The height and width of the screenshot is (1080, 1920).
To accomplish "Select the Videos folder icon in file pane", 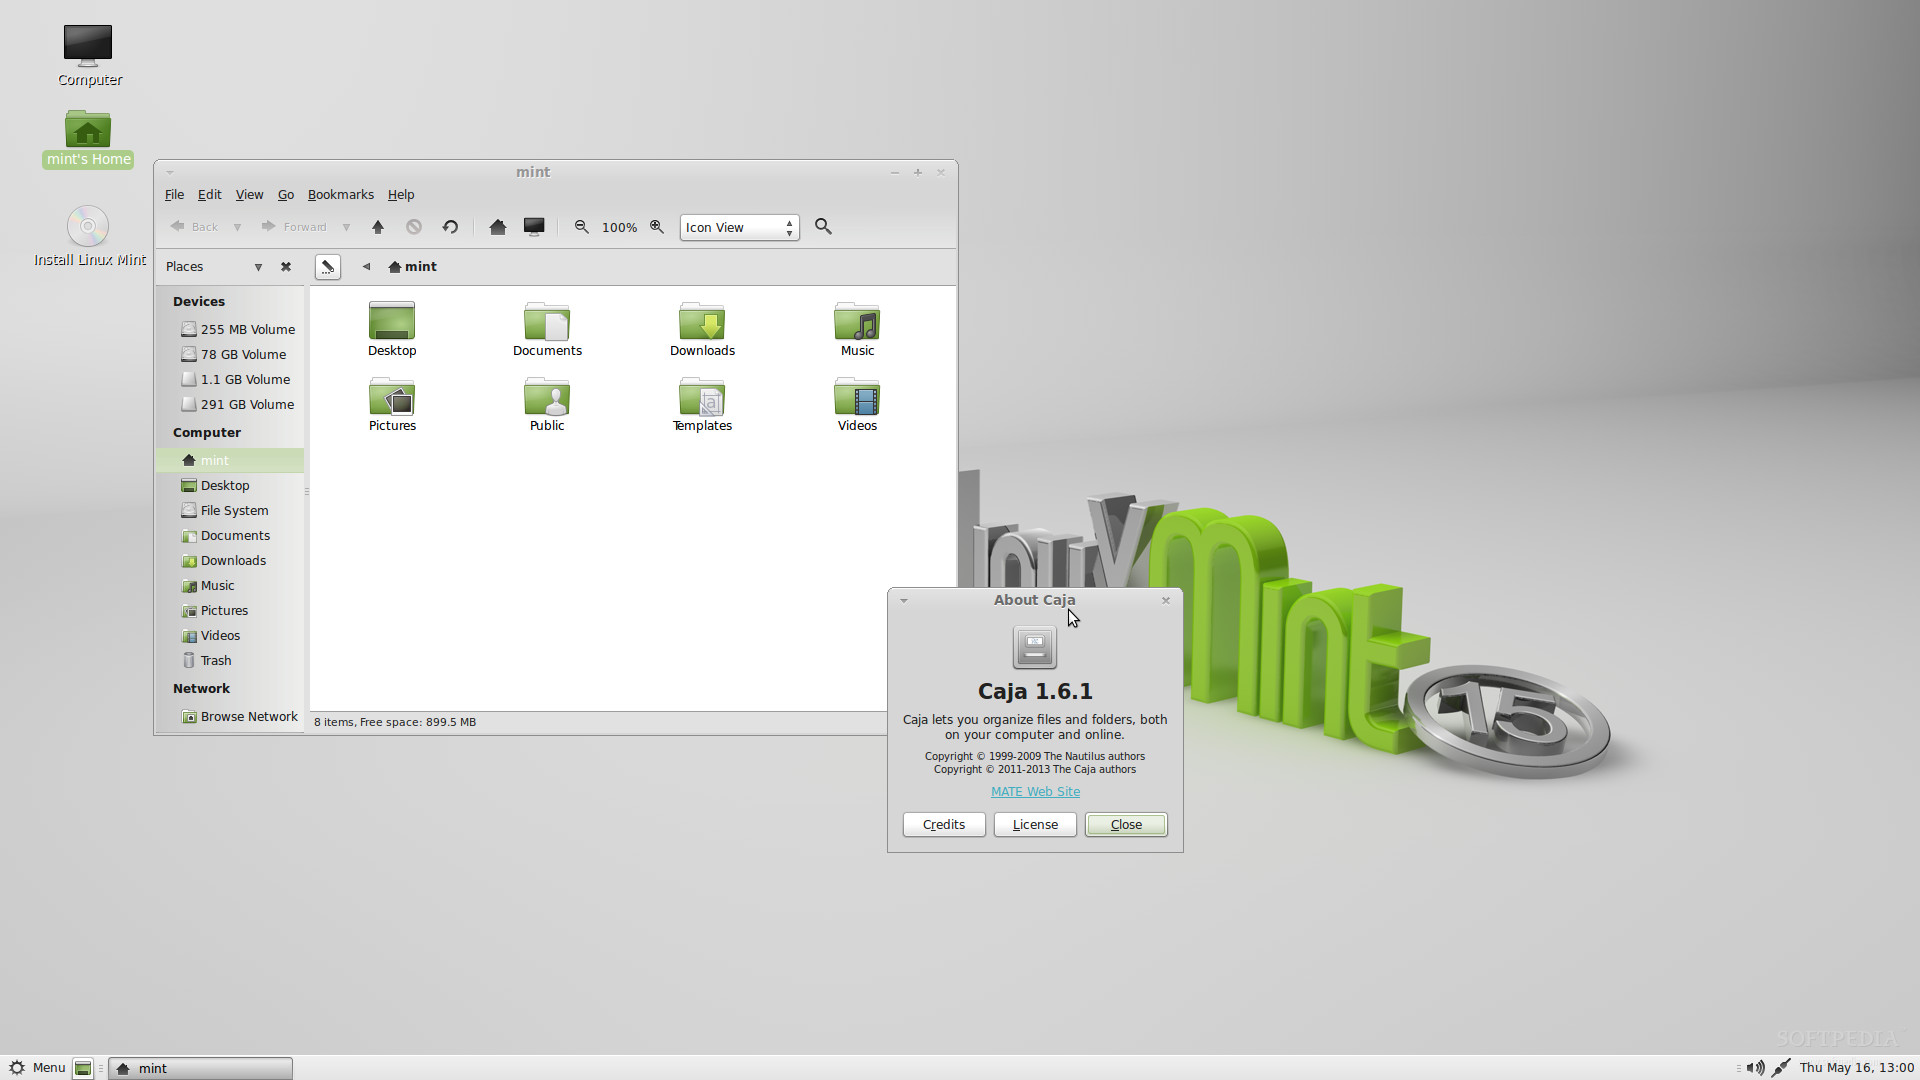I will (x=857, y=404).
